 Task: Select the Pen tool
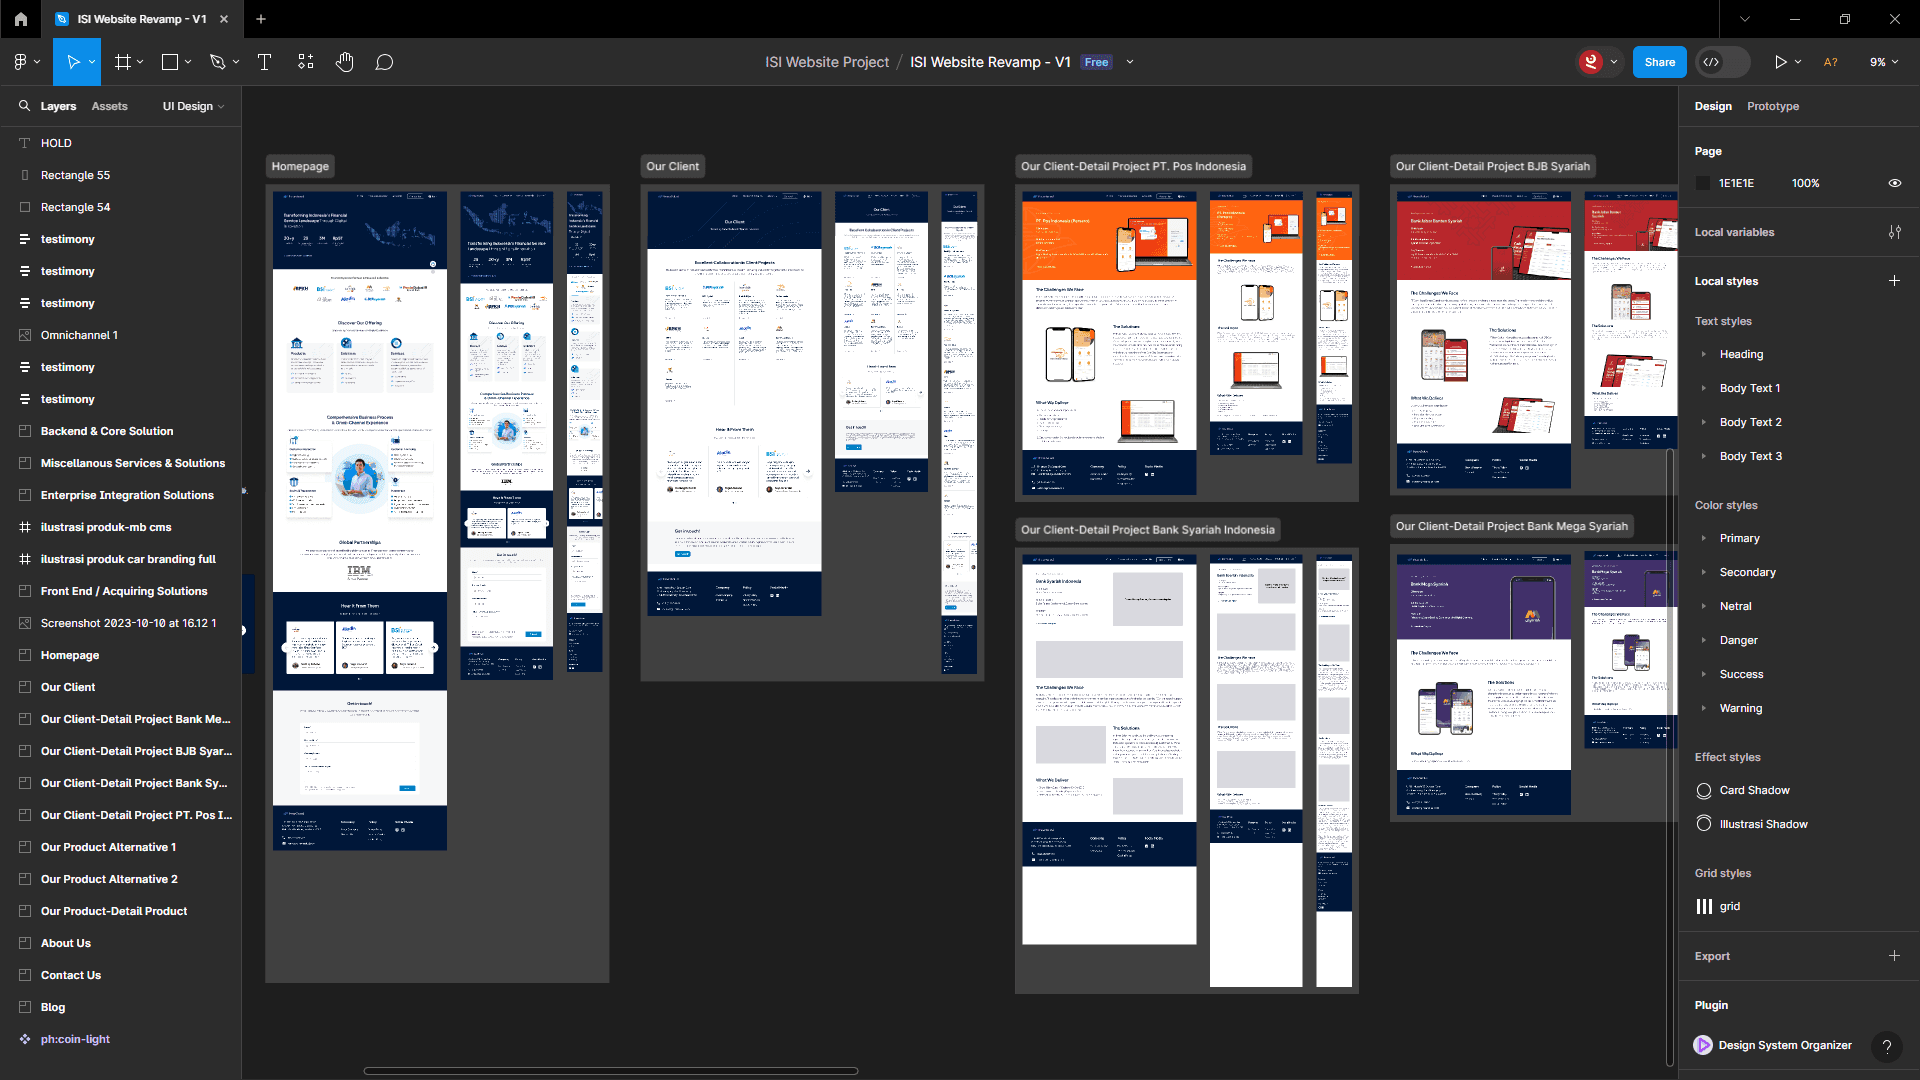point(217,62)
